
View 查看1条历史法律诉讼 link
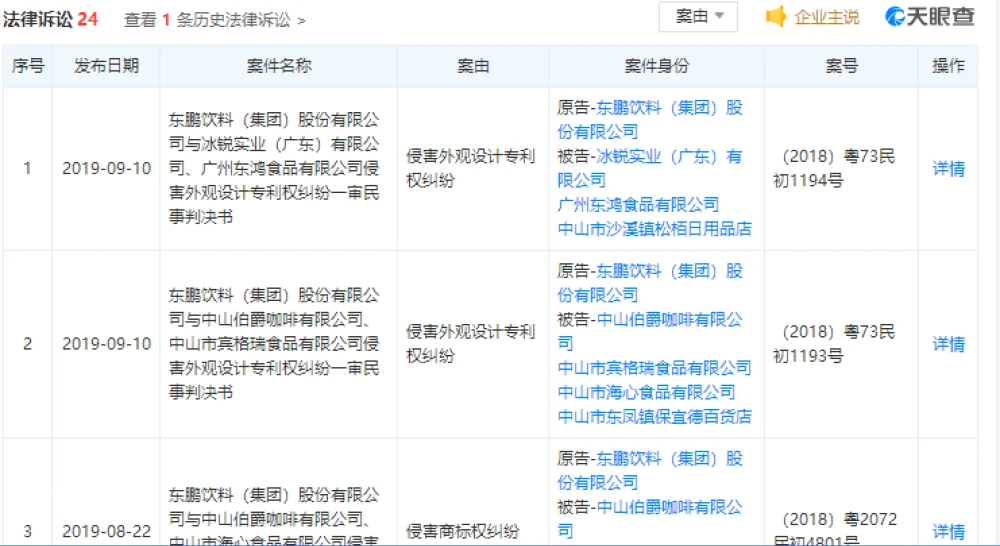215,20
